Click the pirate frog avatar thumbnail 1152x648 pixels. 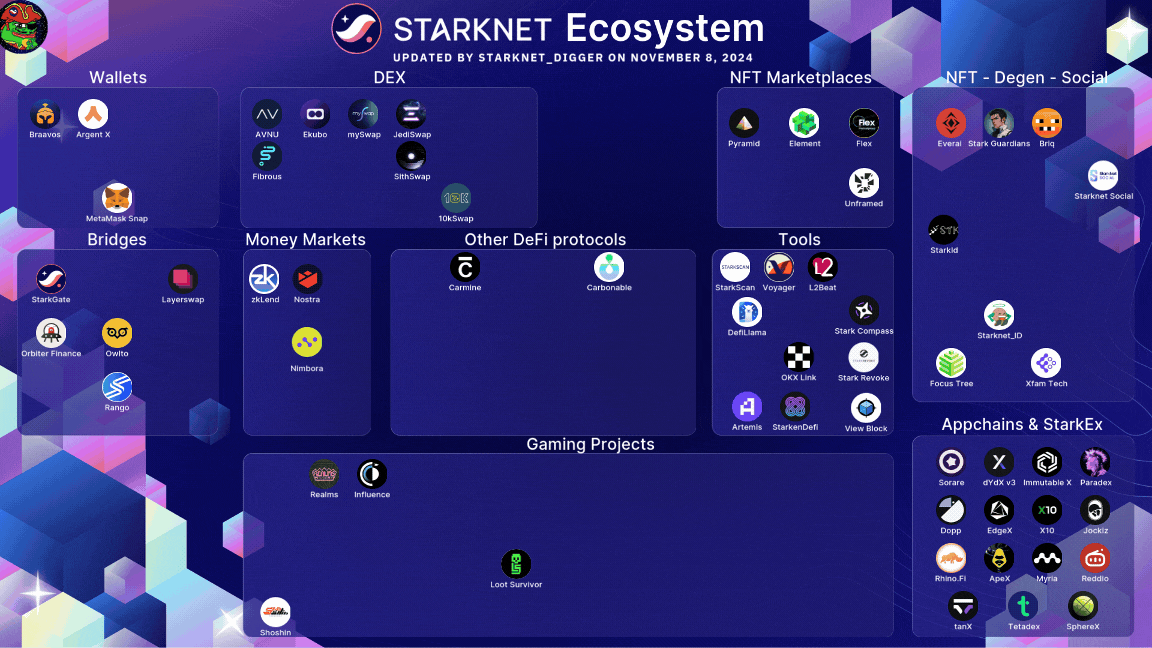coord(22,26)
